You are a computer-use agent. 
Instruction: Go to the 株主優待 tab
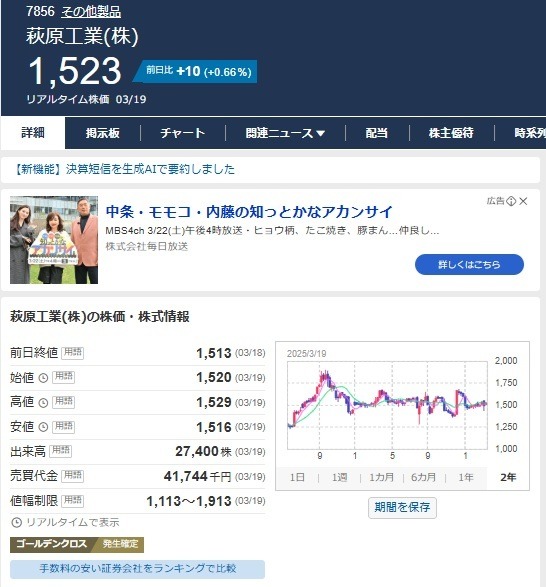click(451, 133)
